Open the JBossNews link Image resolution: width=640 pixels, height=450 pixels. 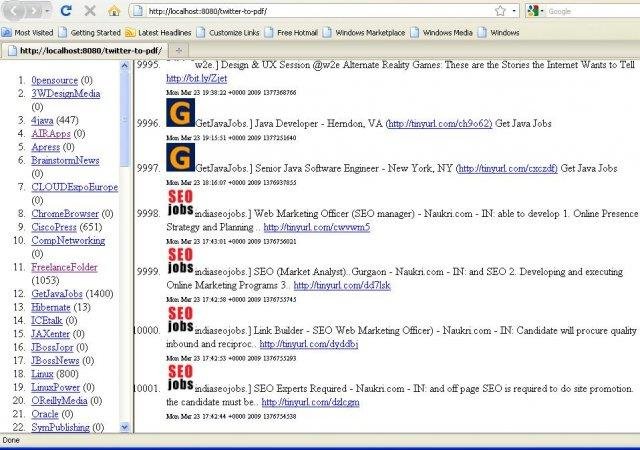(55, 361)
